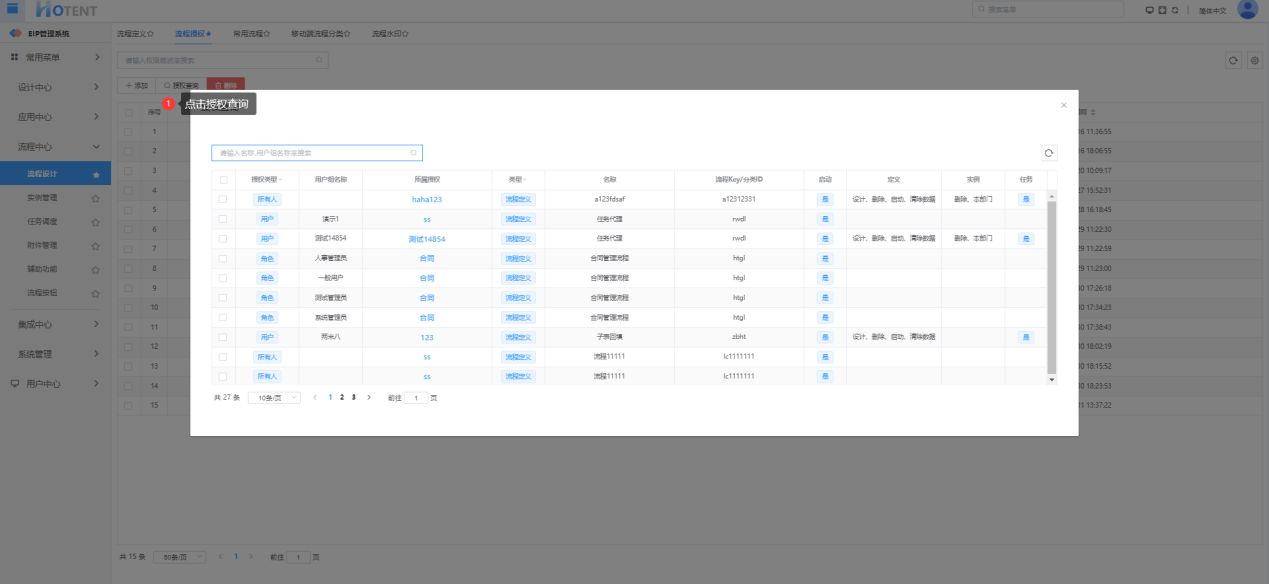Close the authorization query dialog
The width and height of the screenshot is (1269, 584).
click(1063, 105)
